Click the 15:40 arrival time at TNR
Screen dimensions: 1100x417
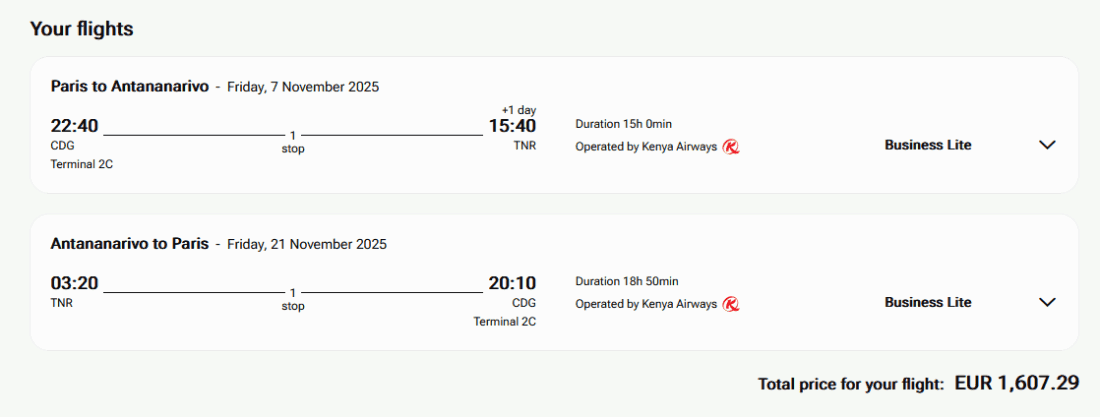pos(512,126)
